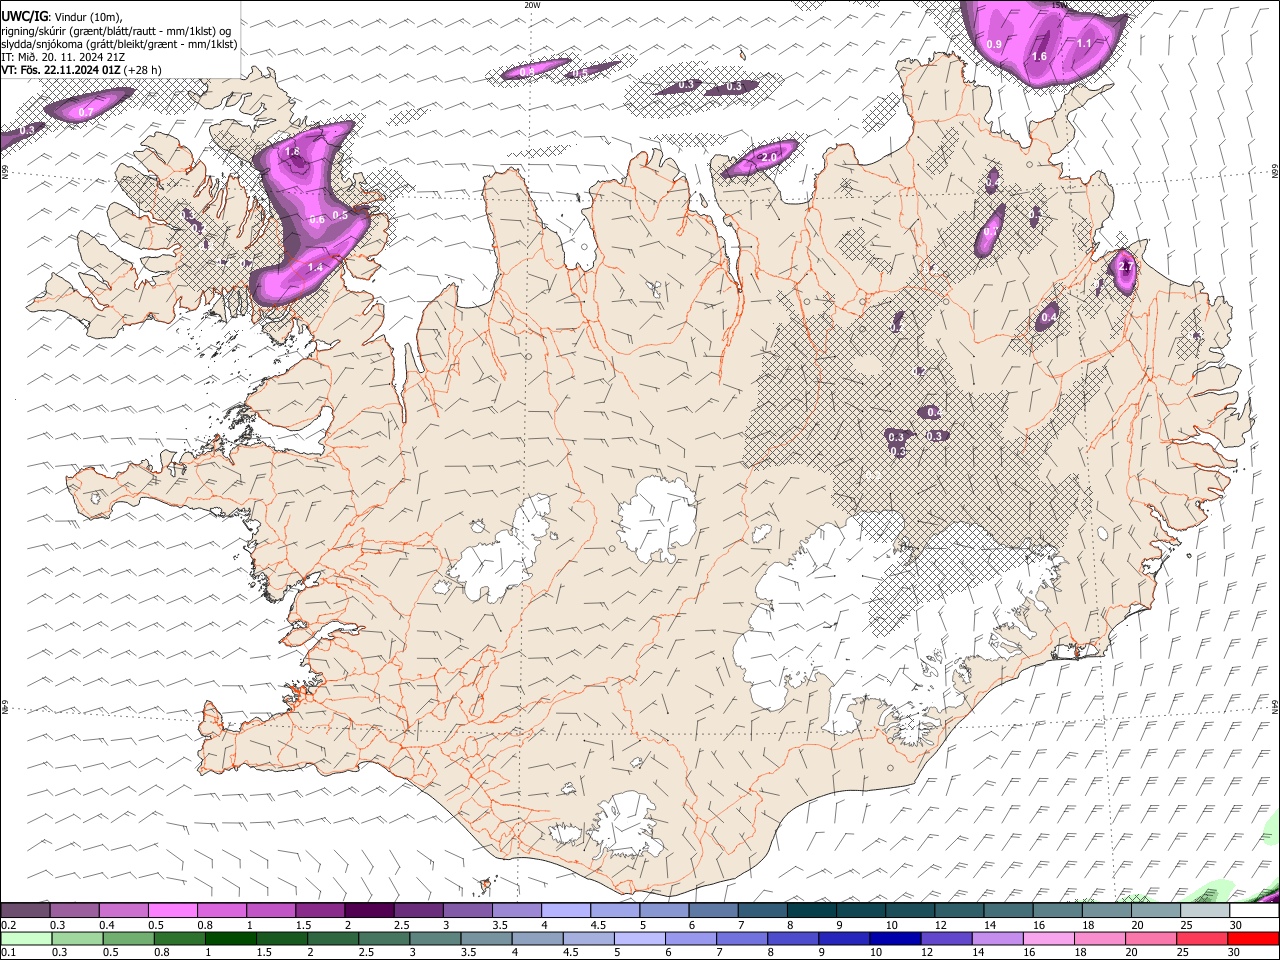Click the 'rigning/skúrir' legend description line

[x=116, y=30]
